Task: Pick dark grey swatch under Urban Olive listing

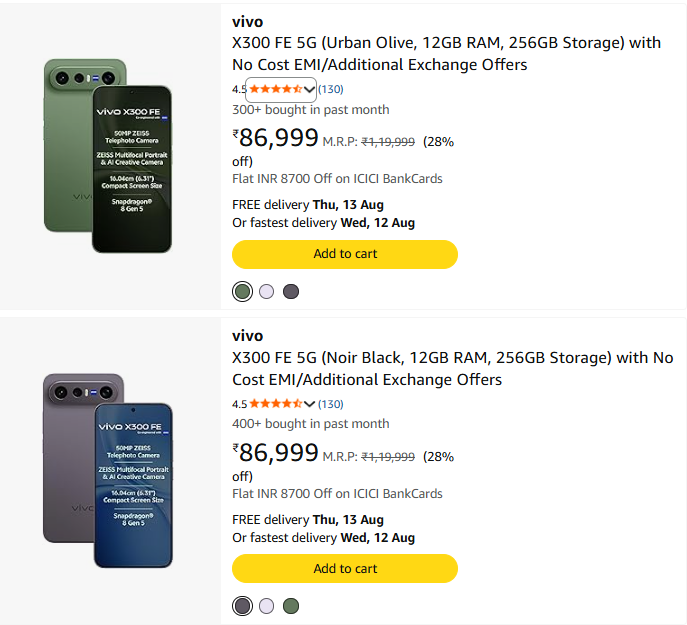Action: click(291, 291)
